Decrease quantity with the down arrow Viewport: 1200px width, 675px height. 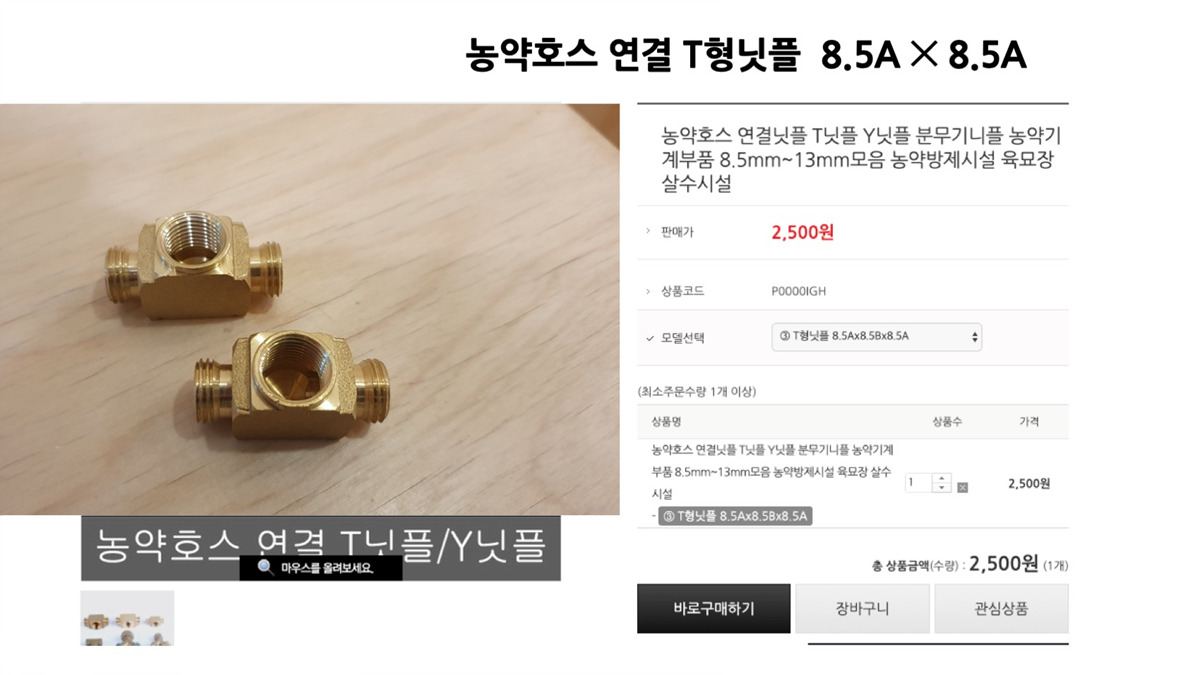point(941,488)
